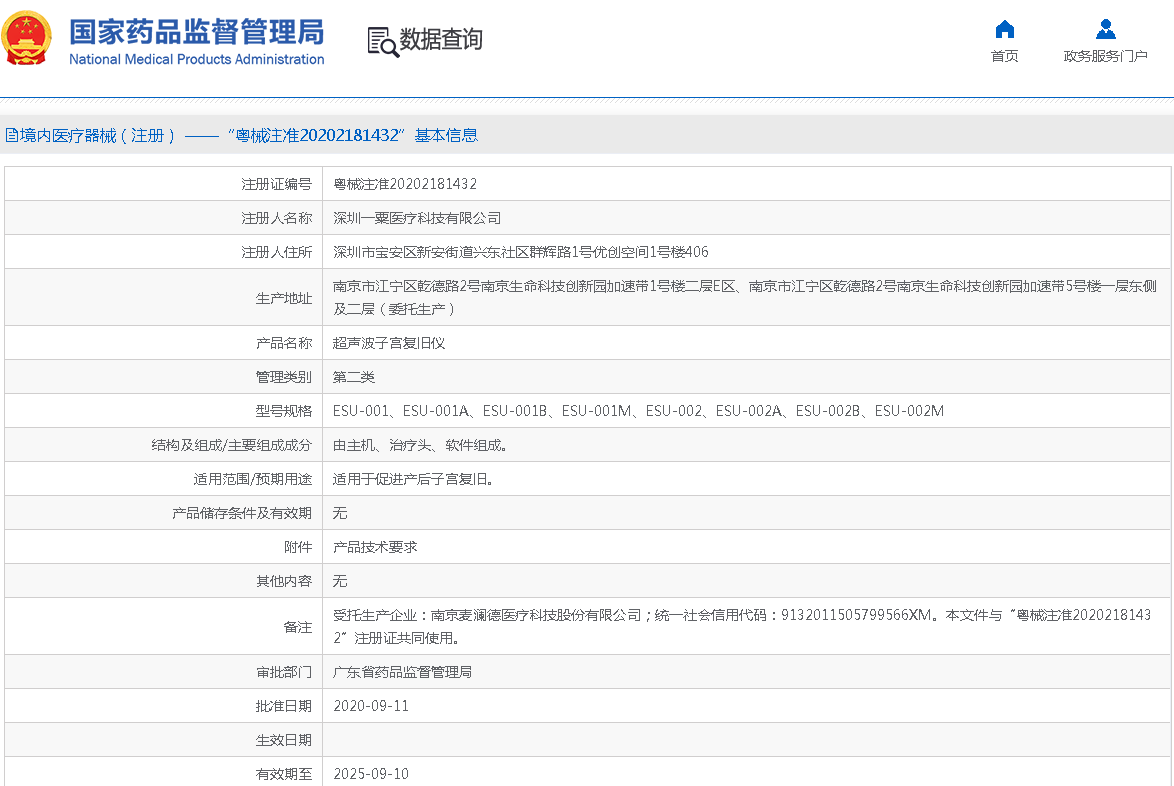Open the 产品技术要求 attachment
Image resolution: width=1174 pixels, height=786 pixels.
tap(375, 547)
